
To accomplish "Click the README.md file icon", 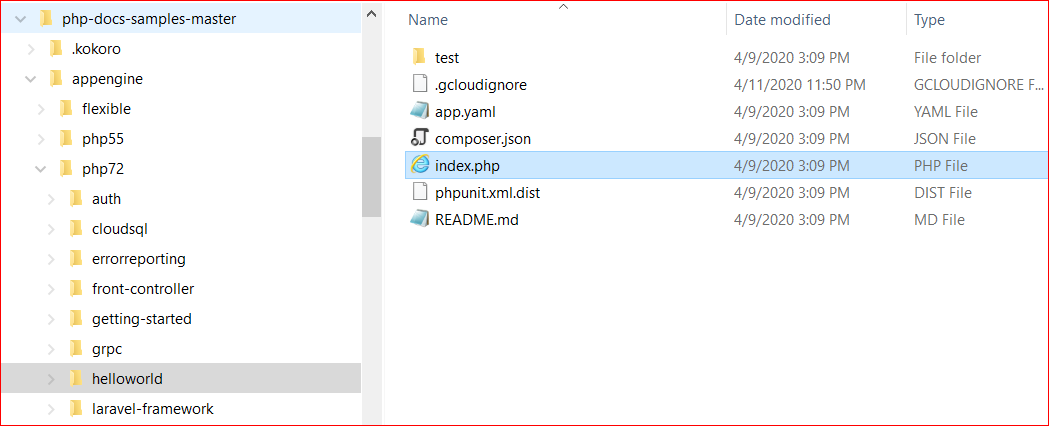I will click(x=420, y=219).
